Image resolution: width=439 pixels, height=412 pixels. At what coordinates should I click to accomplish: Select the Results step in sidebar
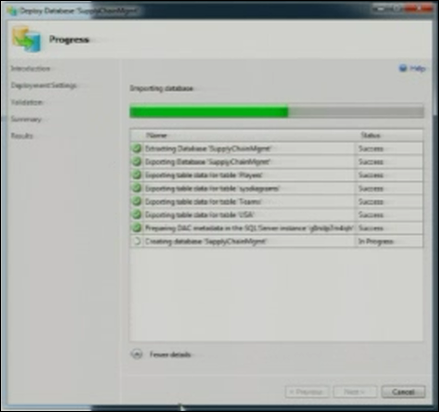coord(22,136)
